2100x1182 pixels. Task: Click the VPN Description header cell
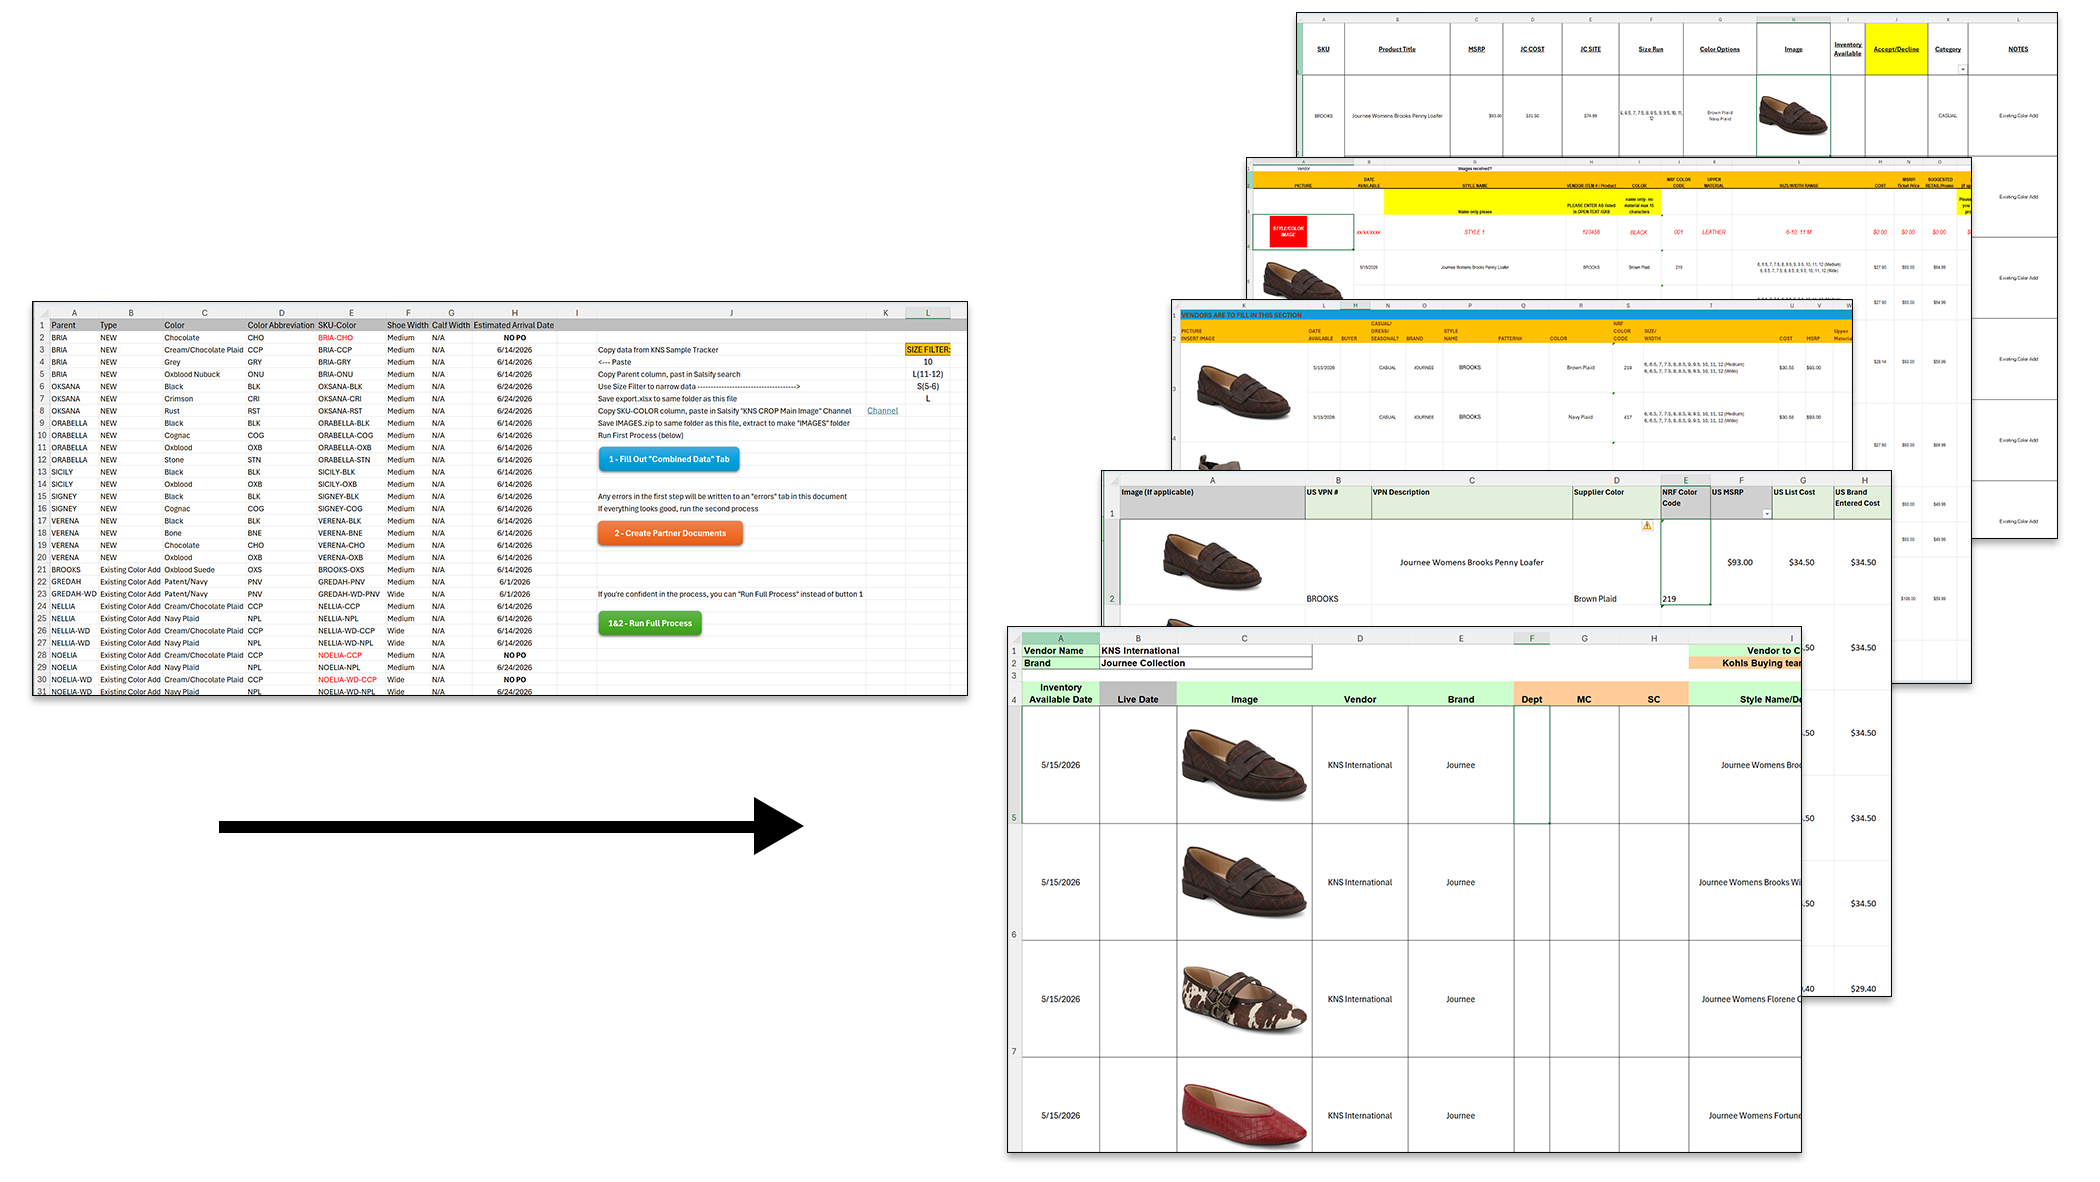(1471, 503)
